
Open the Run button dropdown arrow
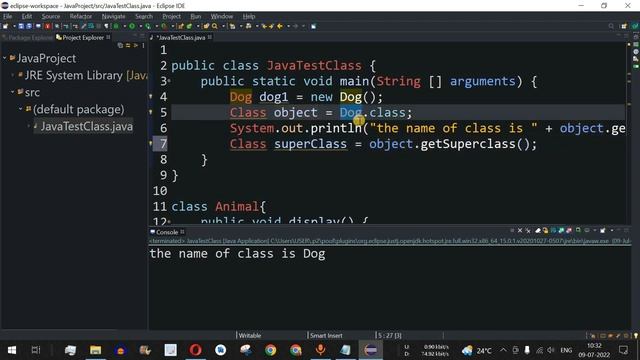pos(140,26)
